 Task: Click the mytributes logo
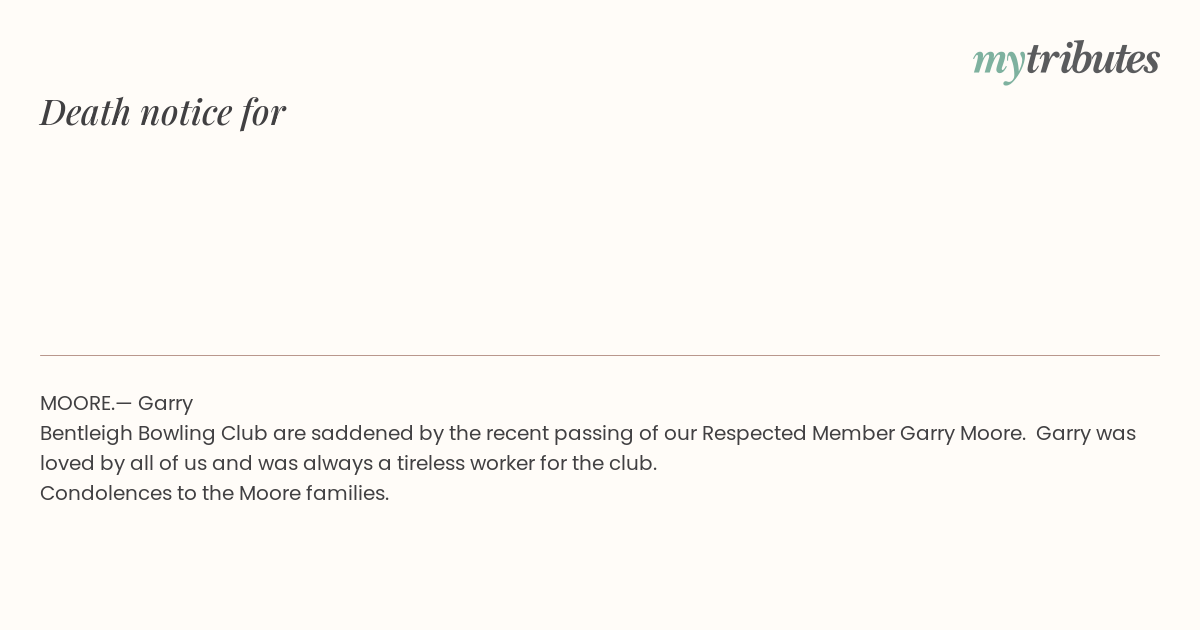1066,60
